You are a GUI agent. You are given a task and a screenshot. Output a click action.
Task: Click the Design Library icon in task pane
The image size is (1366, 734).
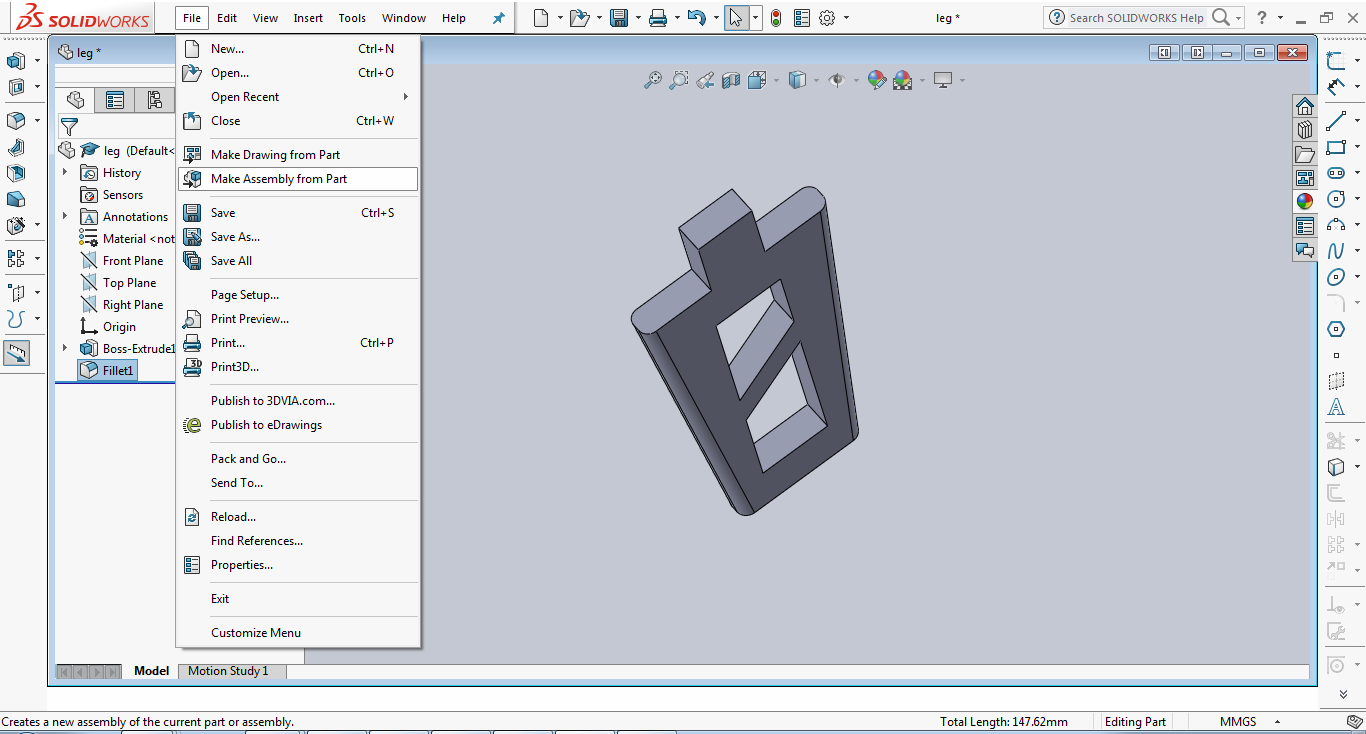tap(1305, 130)
